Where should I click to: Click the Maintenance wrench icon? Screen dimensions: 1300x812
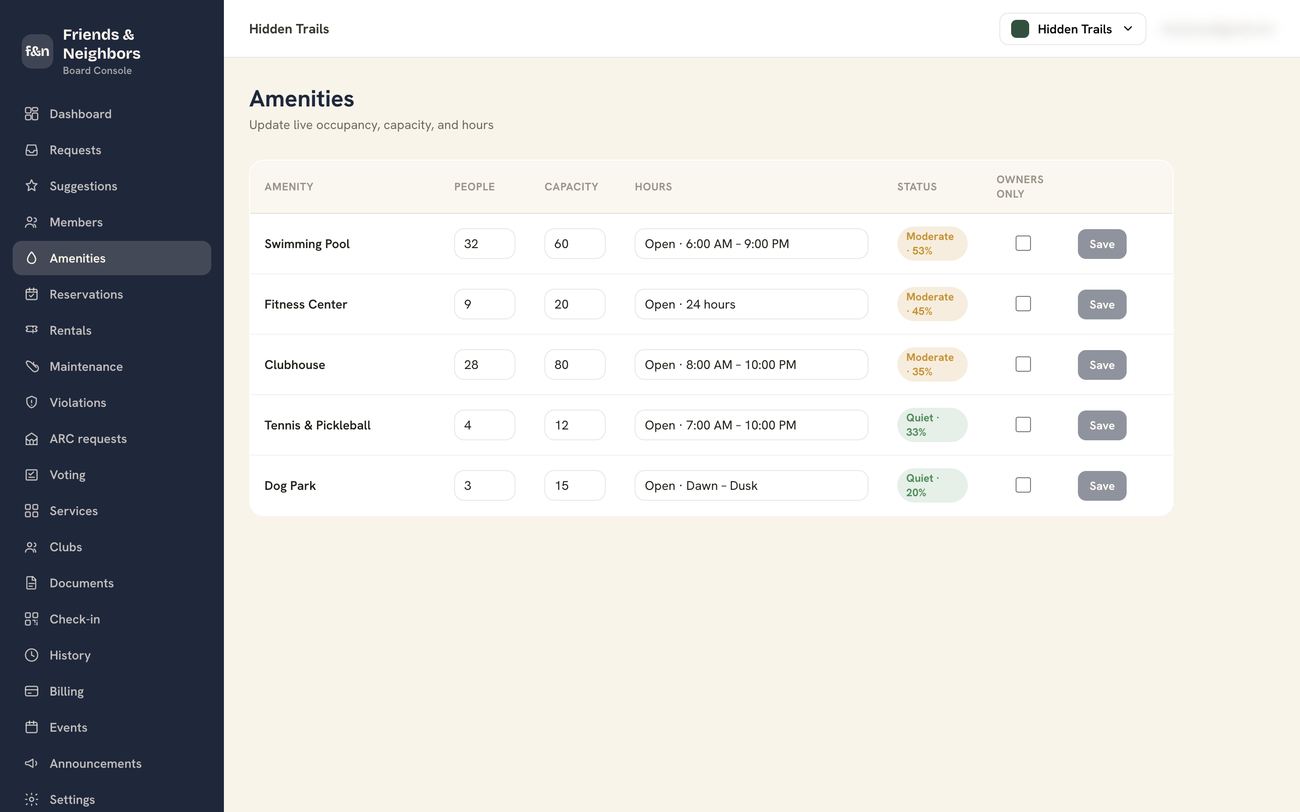pos(32,366)
